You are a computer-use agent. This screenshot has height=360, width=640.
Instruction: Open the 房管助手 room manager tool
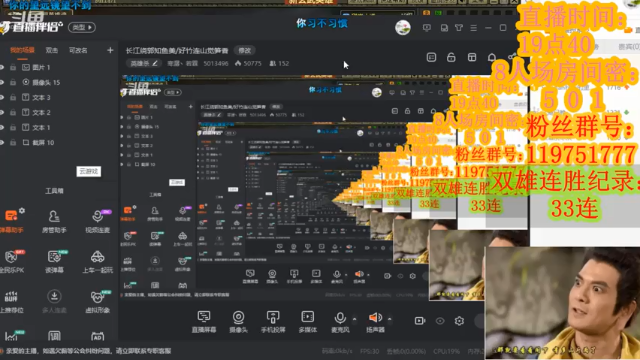pos(54,222)
